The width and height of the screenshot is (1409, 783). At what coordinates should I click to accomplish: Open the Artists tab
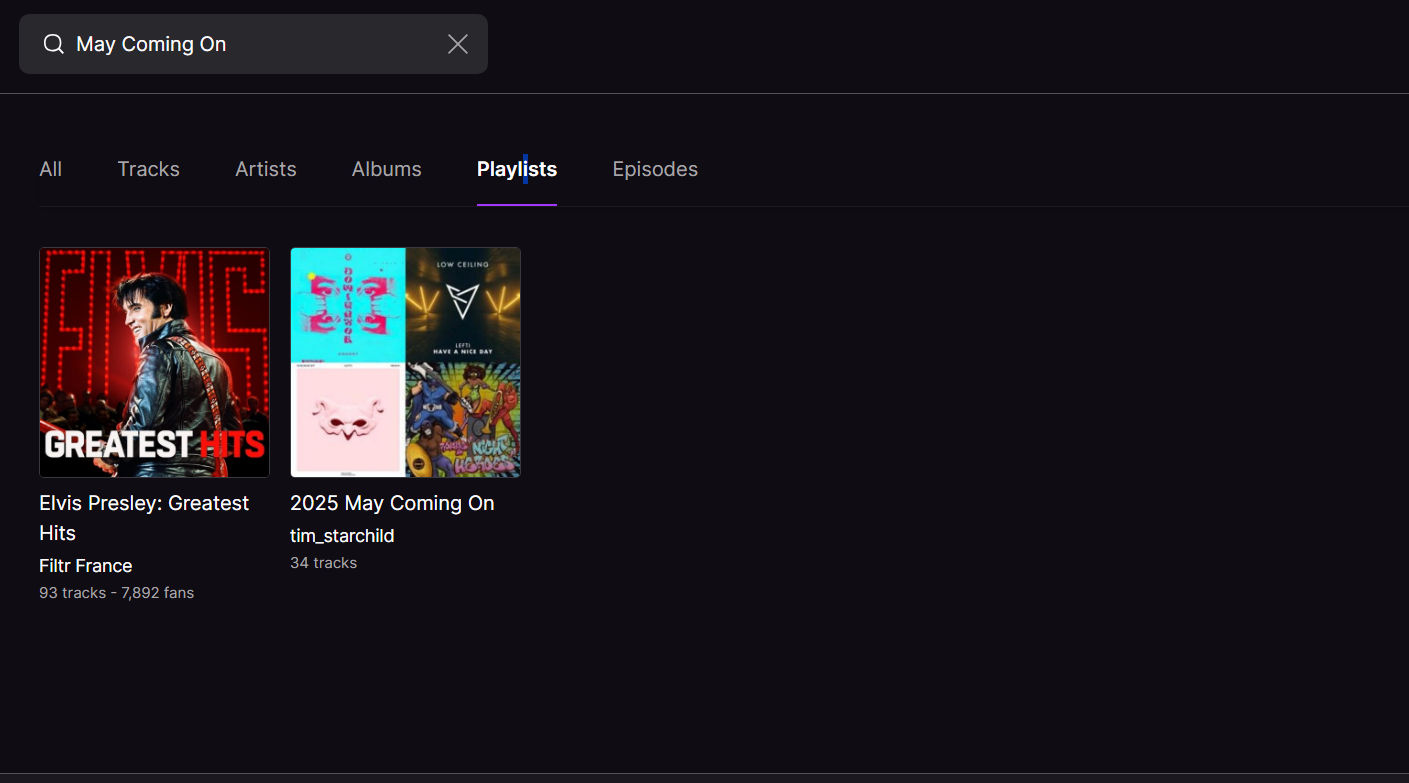click(x=266, y=169)
